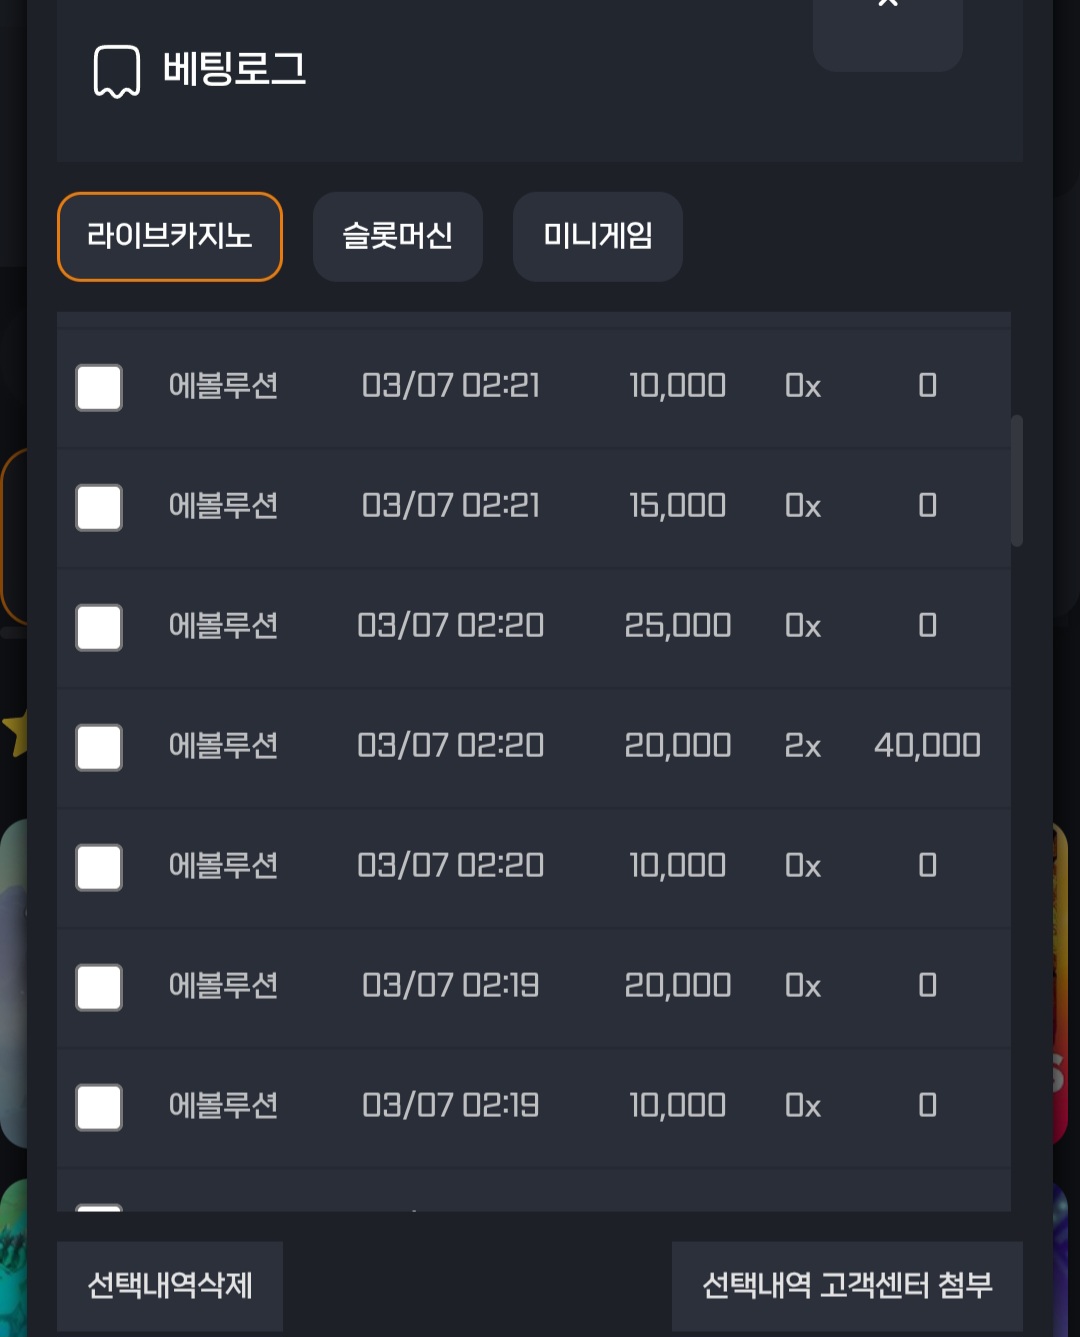The height and width of the screenshot is (1337, 1080).
Task: Tick the 02:20 10,000 bet checkbox
Action: pyautogui.click(x=99, y=868)
